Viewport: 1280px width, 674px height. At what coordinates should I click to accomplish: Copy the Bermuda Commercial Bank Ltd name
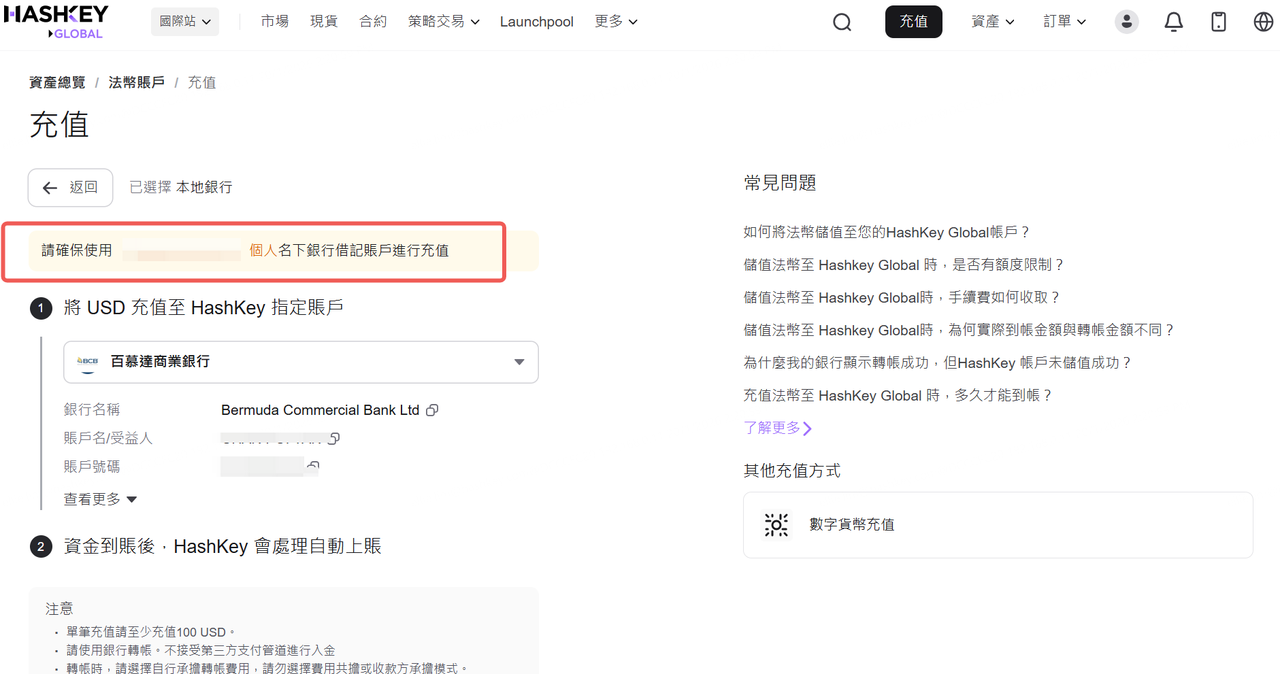(x=432, y=410)
